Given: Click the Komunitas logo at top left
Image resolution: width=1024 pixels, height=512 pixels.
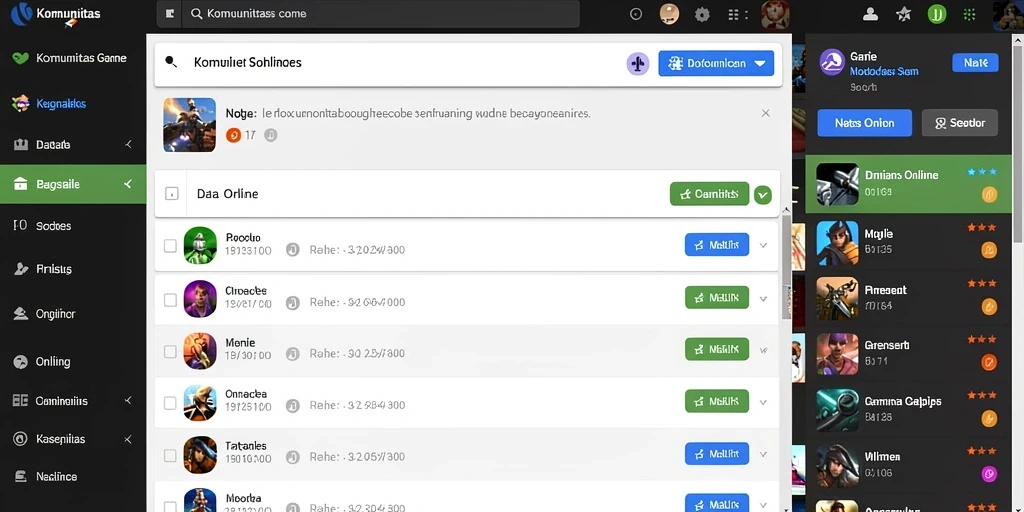Looking at the screenshot, I should pos(22,13).
